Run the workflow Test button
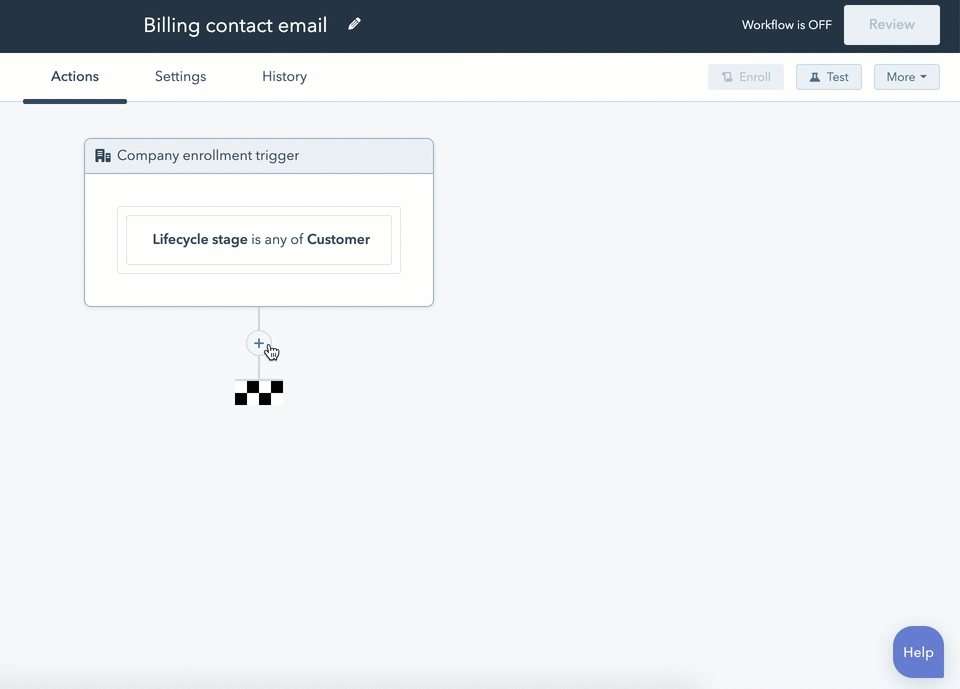 (828, 77)
